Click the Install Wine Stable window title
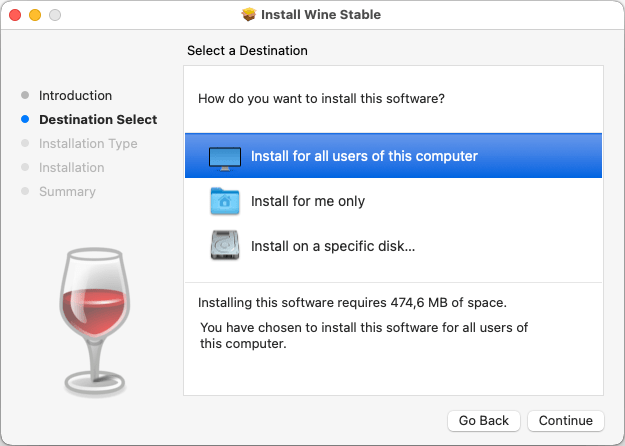This screenshot has width=625, height=446. tap(321, 14)
